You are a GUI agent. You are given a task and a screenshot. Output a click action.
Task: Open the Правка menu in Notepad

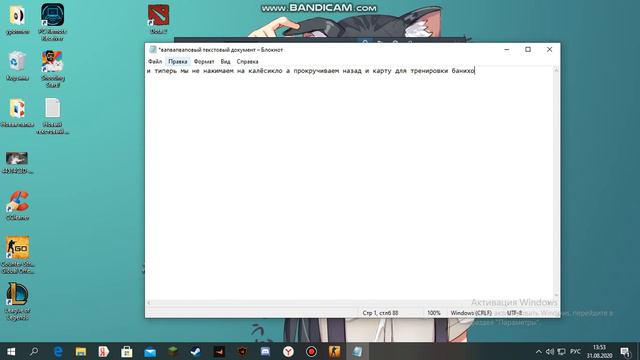pyautogui.click(x=178, y=61)
